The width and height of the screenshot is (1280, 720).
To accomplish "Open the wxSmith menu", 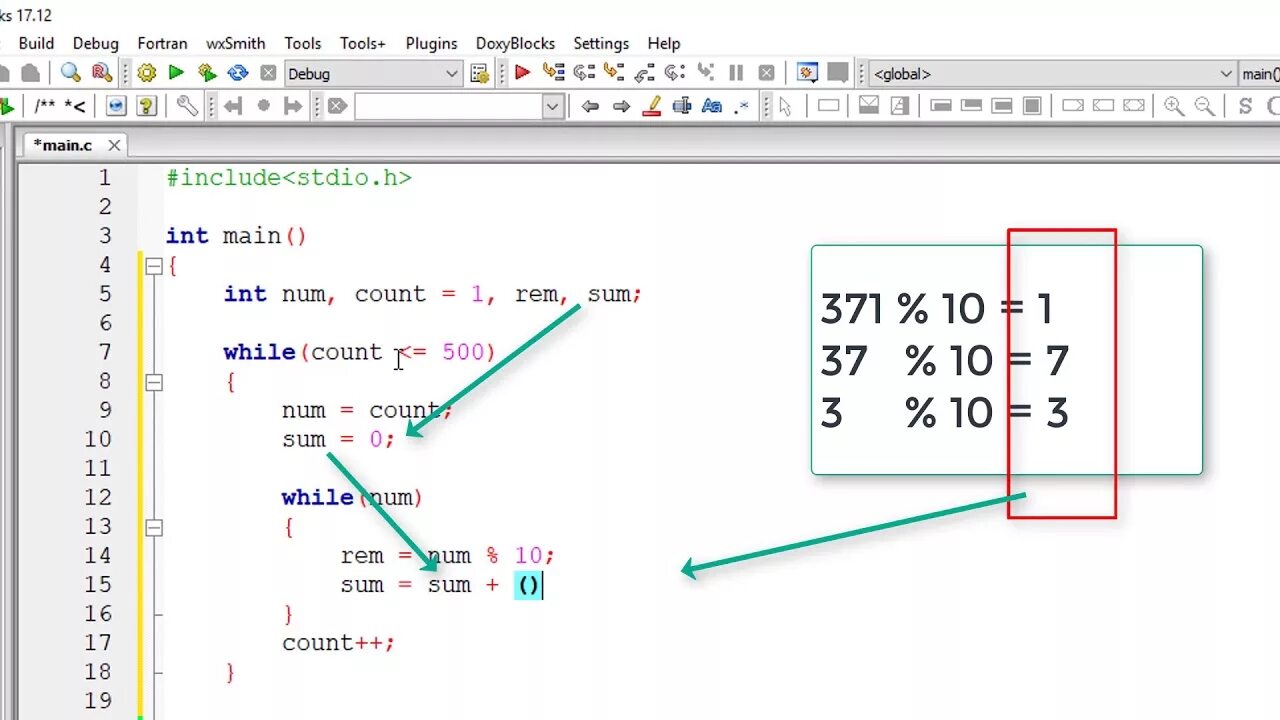I will (236, 43).
